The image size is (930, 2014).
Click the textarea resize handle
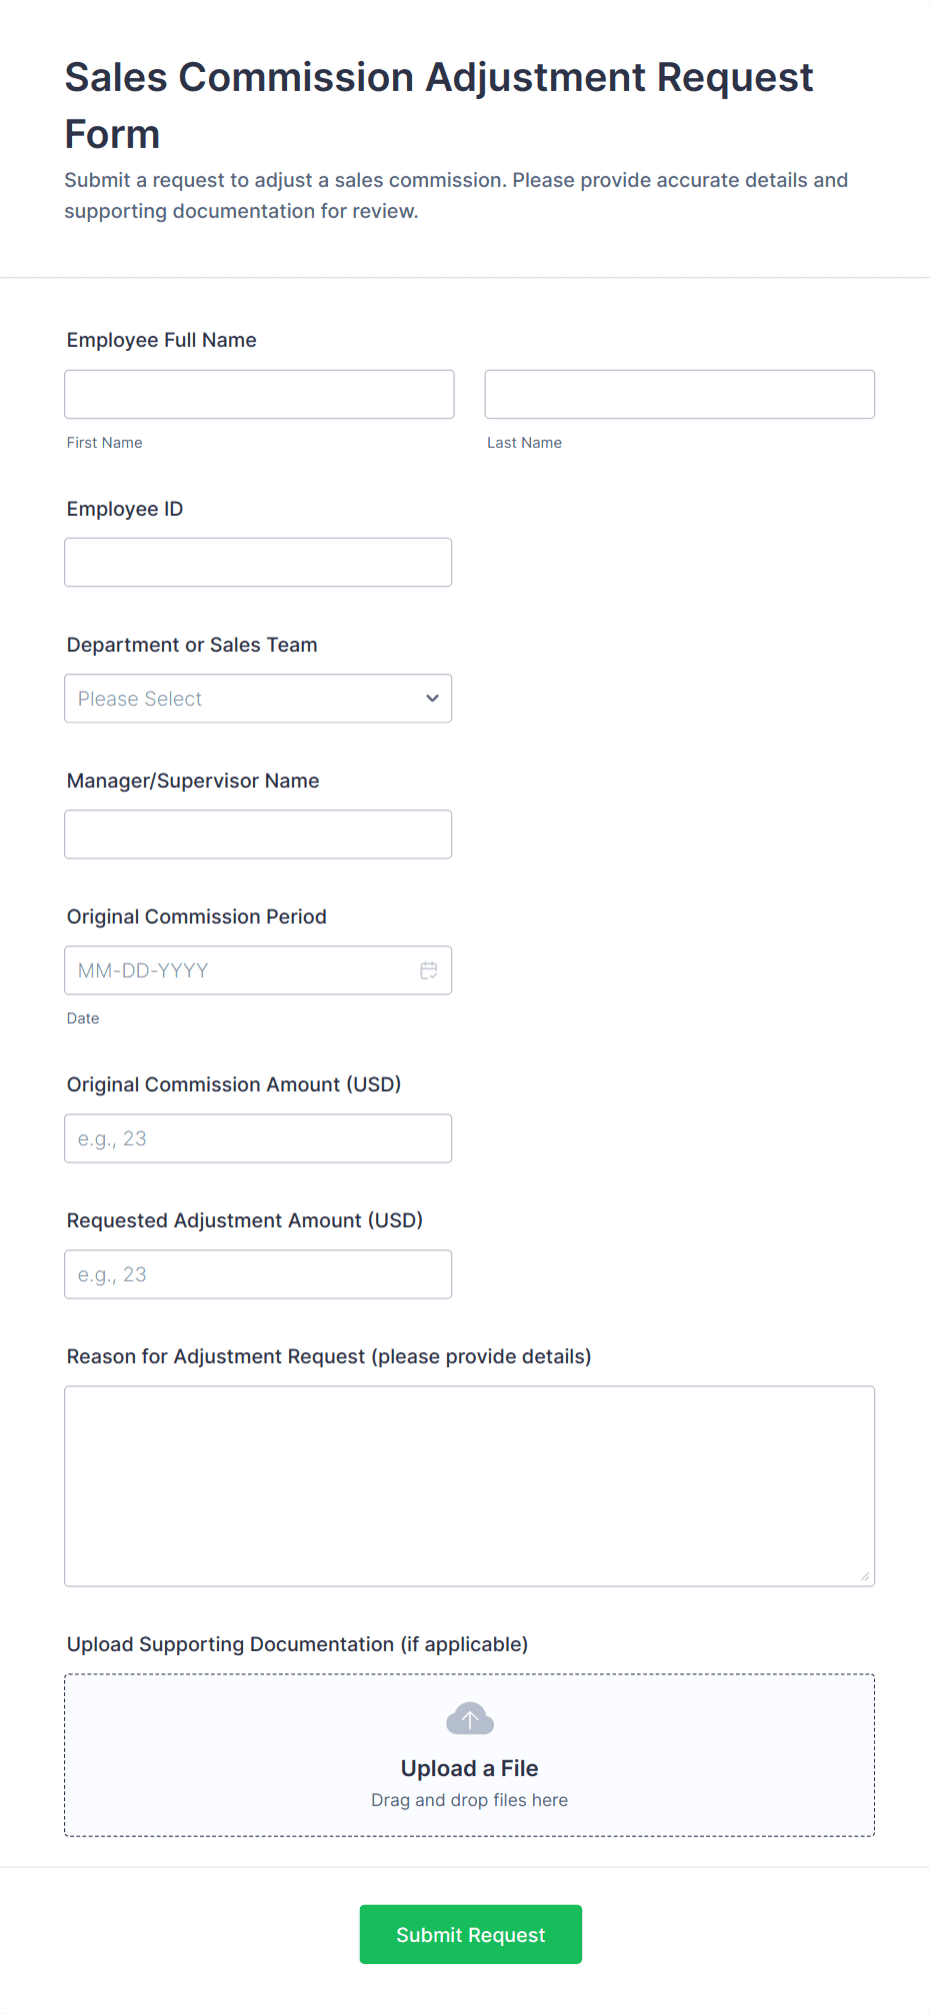click(x=864, y=1576)
